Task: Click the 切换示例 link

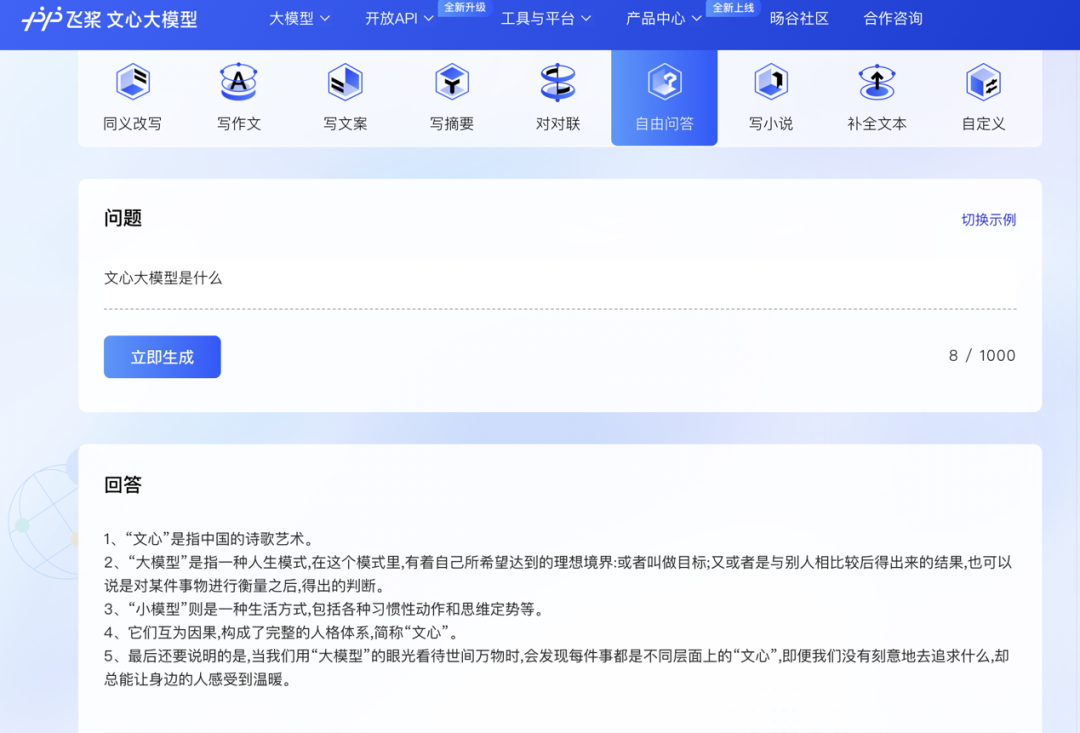Action: coord(988,219)
